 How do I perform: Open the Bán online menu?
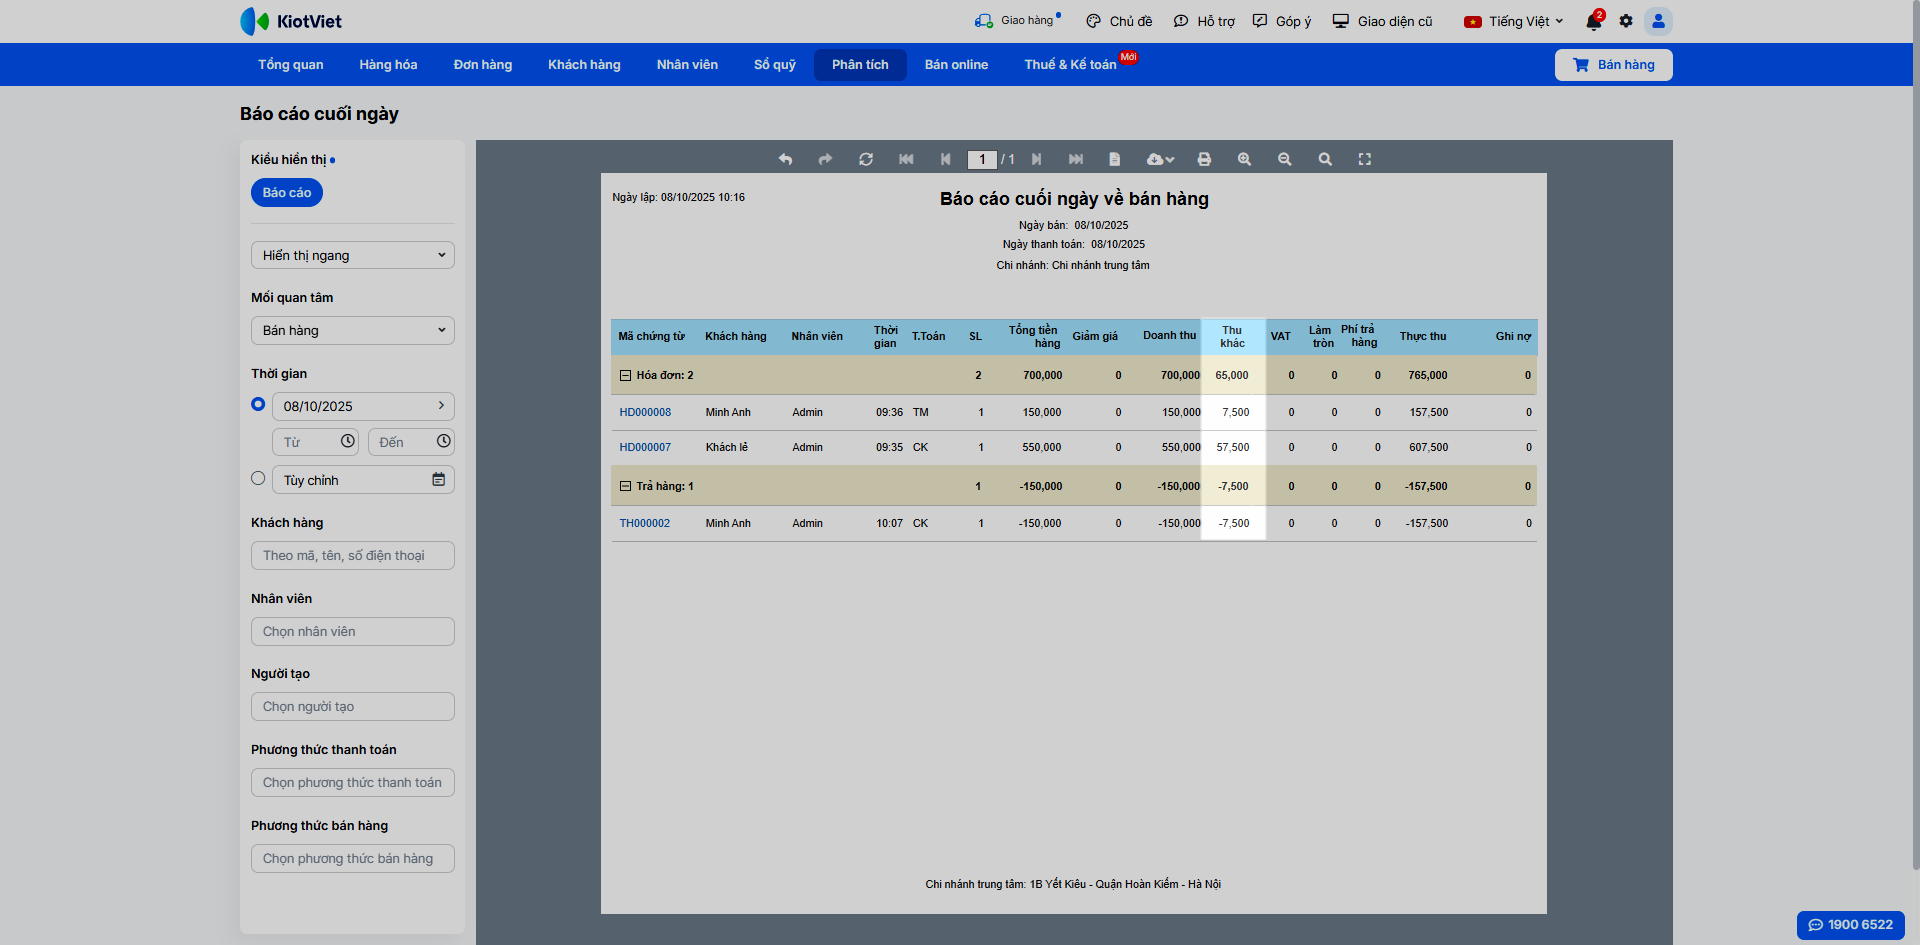956,65
